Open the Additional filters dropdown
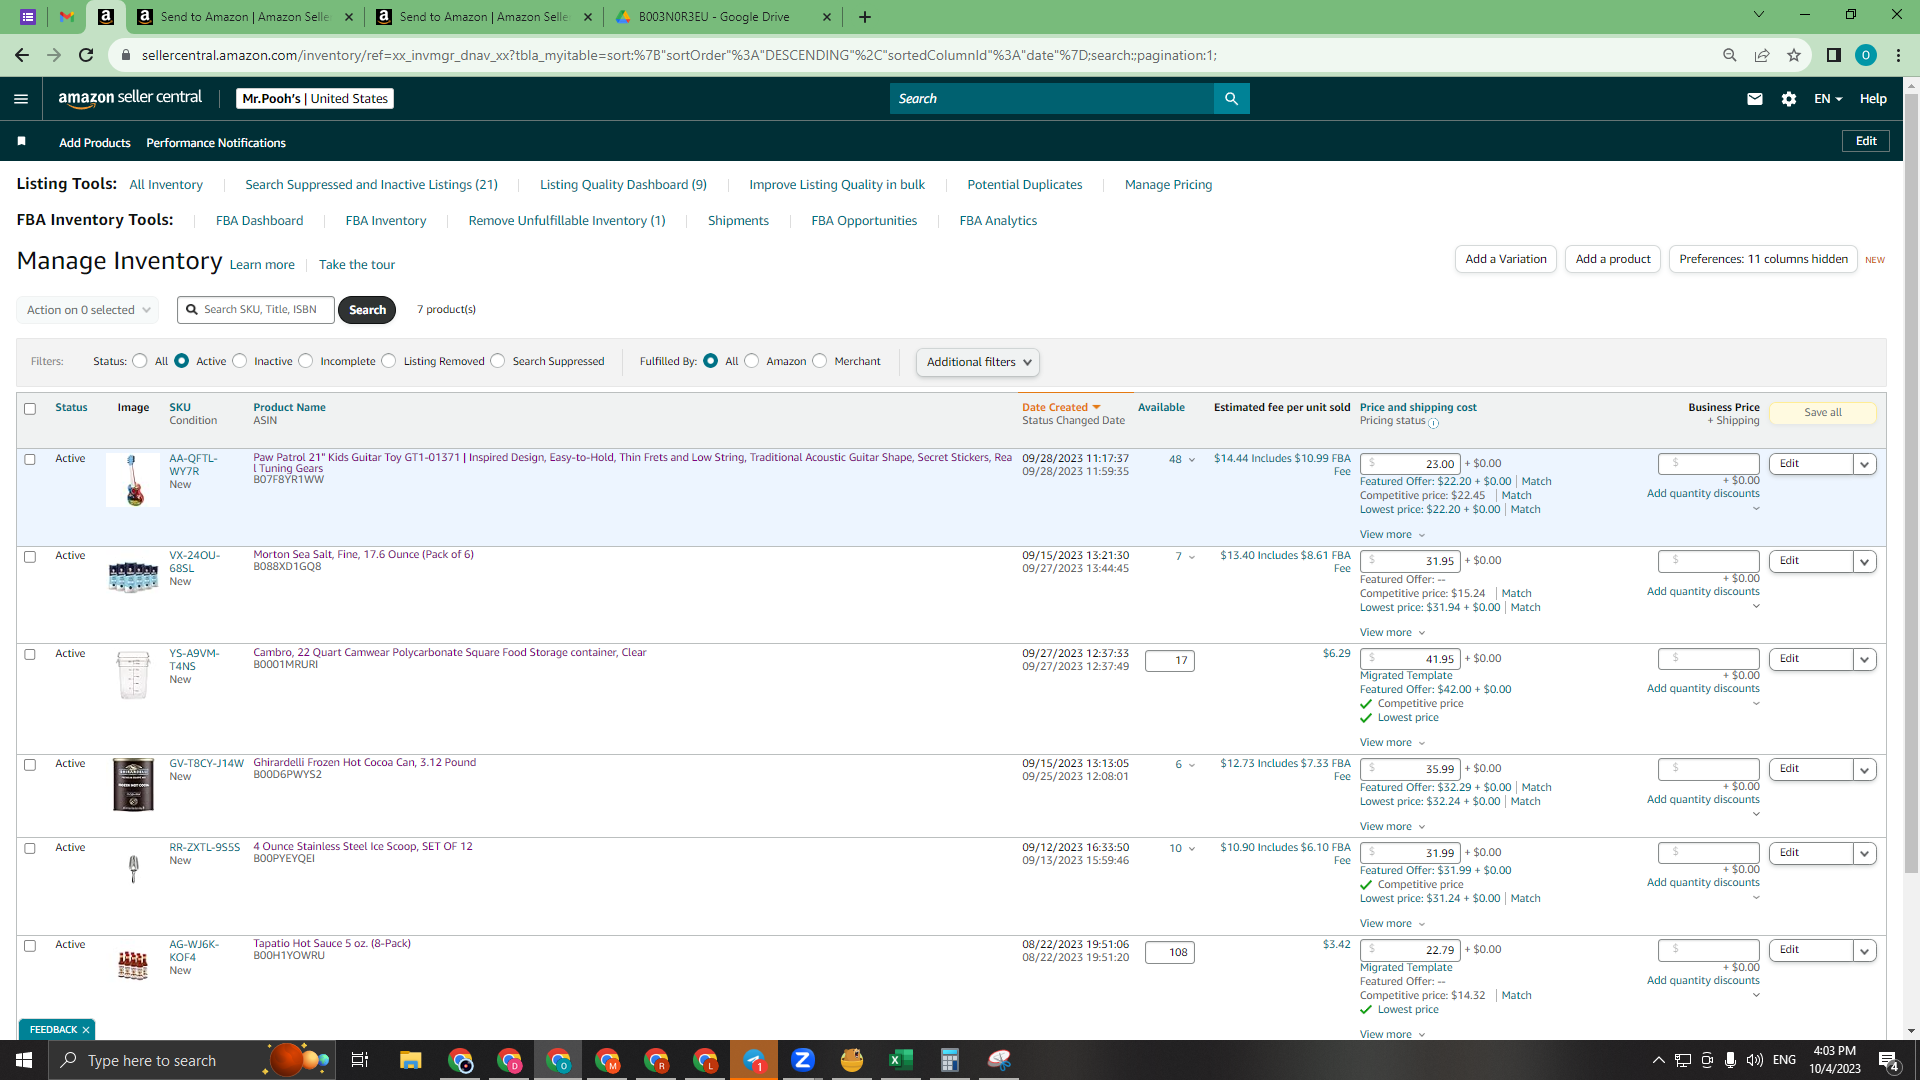 978,362
